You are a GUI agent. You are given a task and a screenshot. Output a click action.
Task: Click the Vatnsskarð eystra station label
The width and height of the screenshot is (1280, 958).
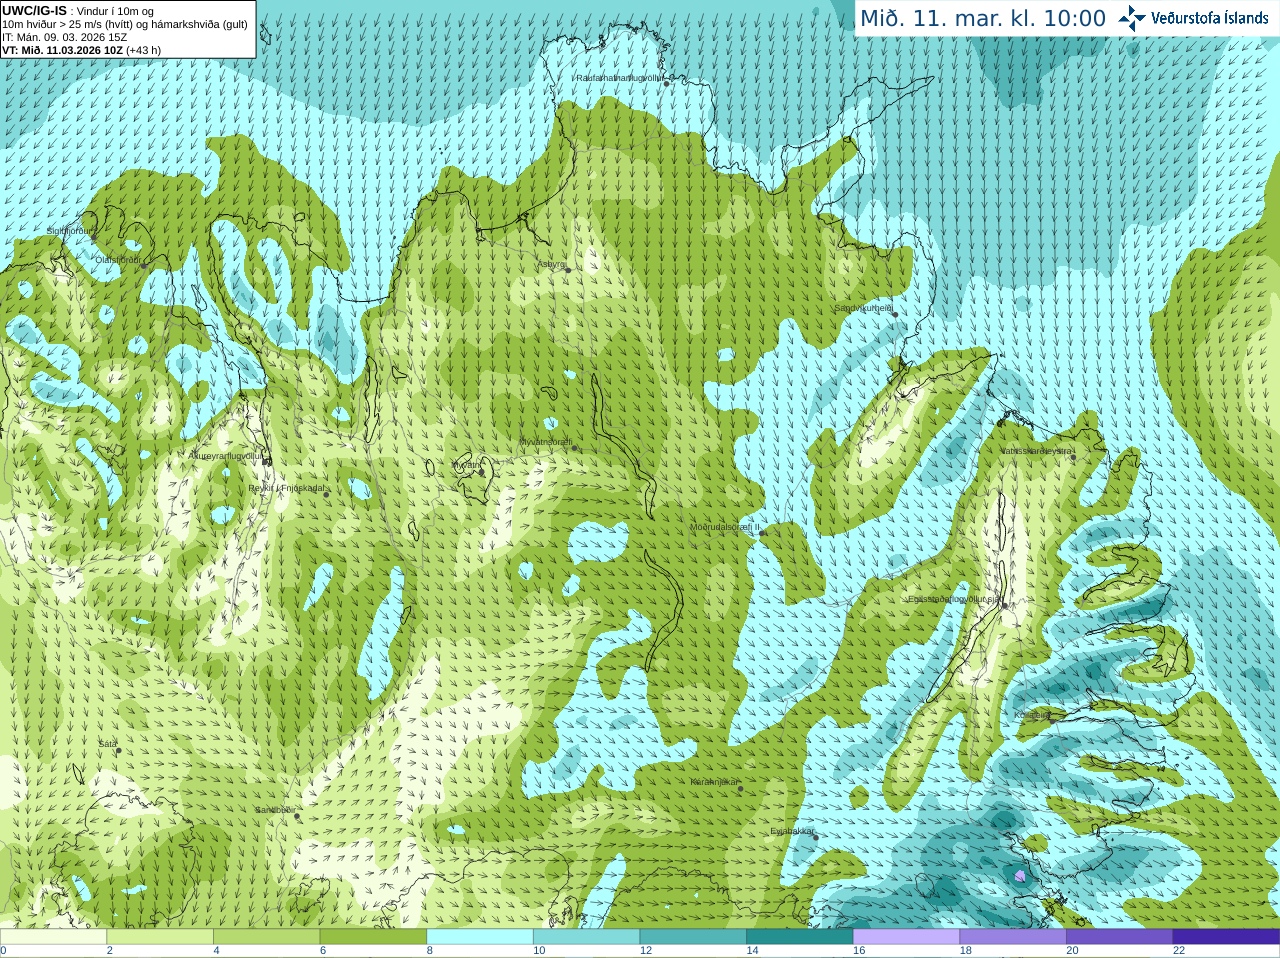[1036, 451]
